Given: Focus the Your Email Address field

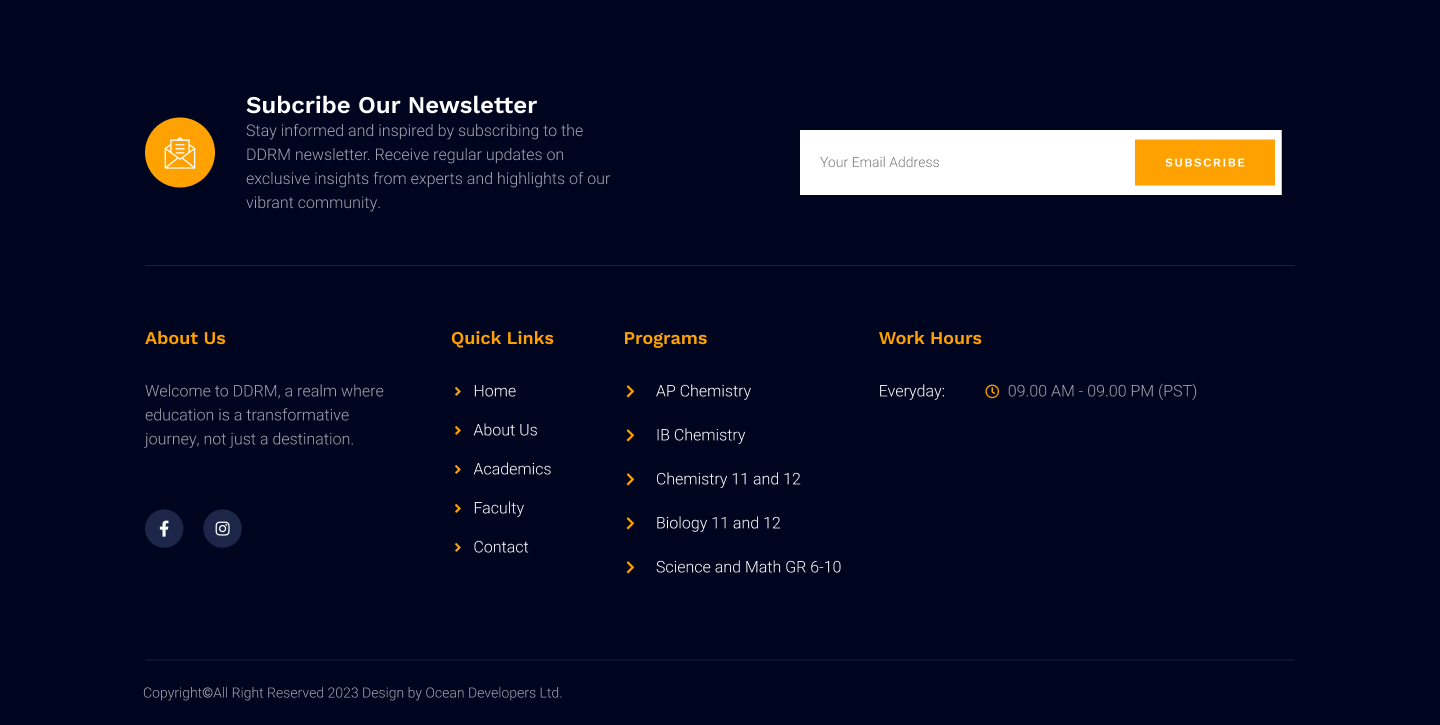Looking at the screenshot, I should (x=965, y=162).
